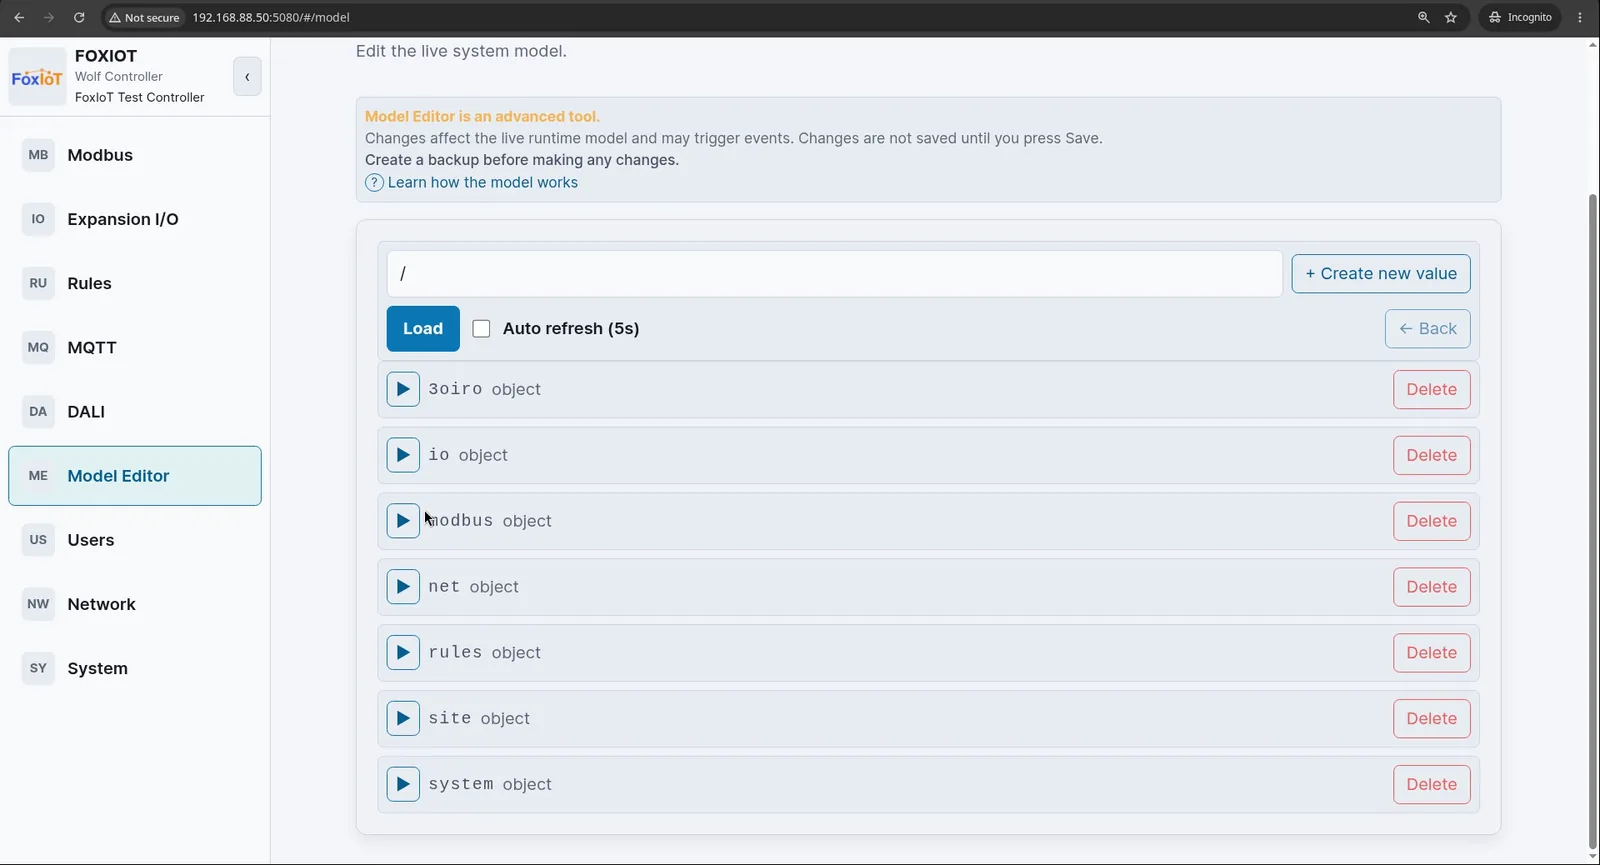The height and width of the screenshot is (865, 1600).
Task: Click the browser forward arrow
Action: click(49, 17)
